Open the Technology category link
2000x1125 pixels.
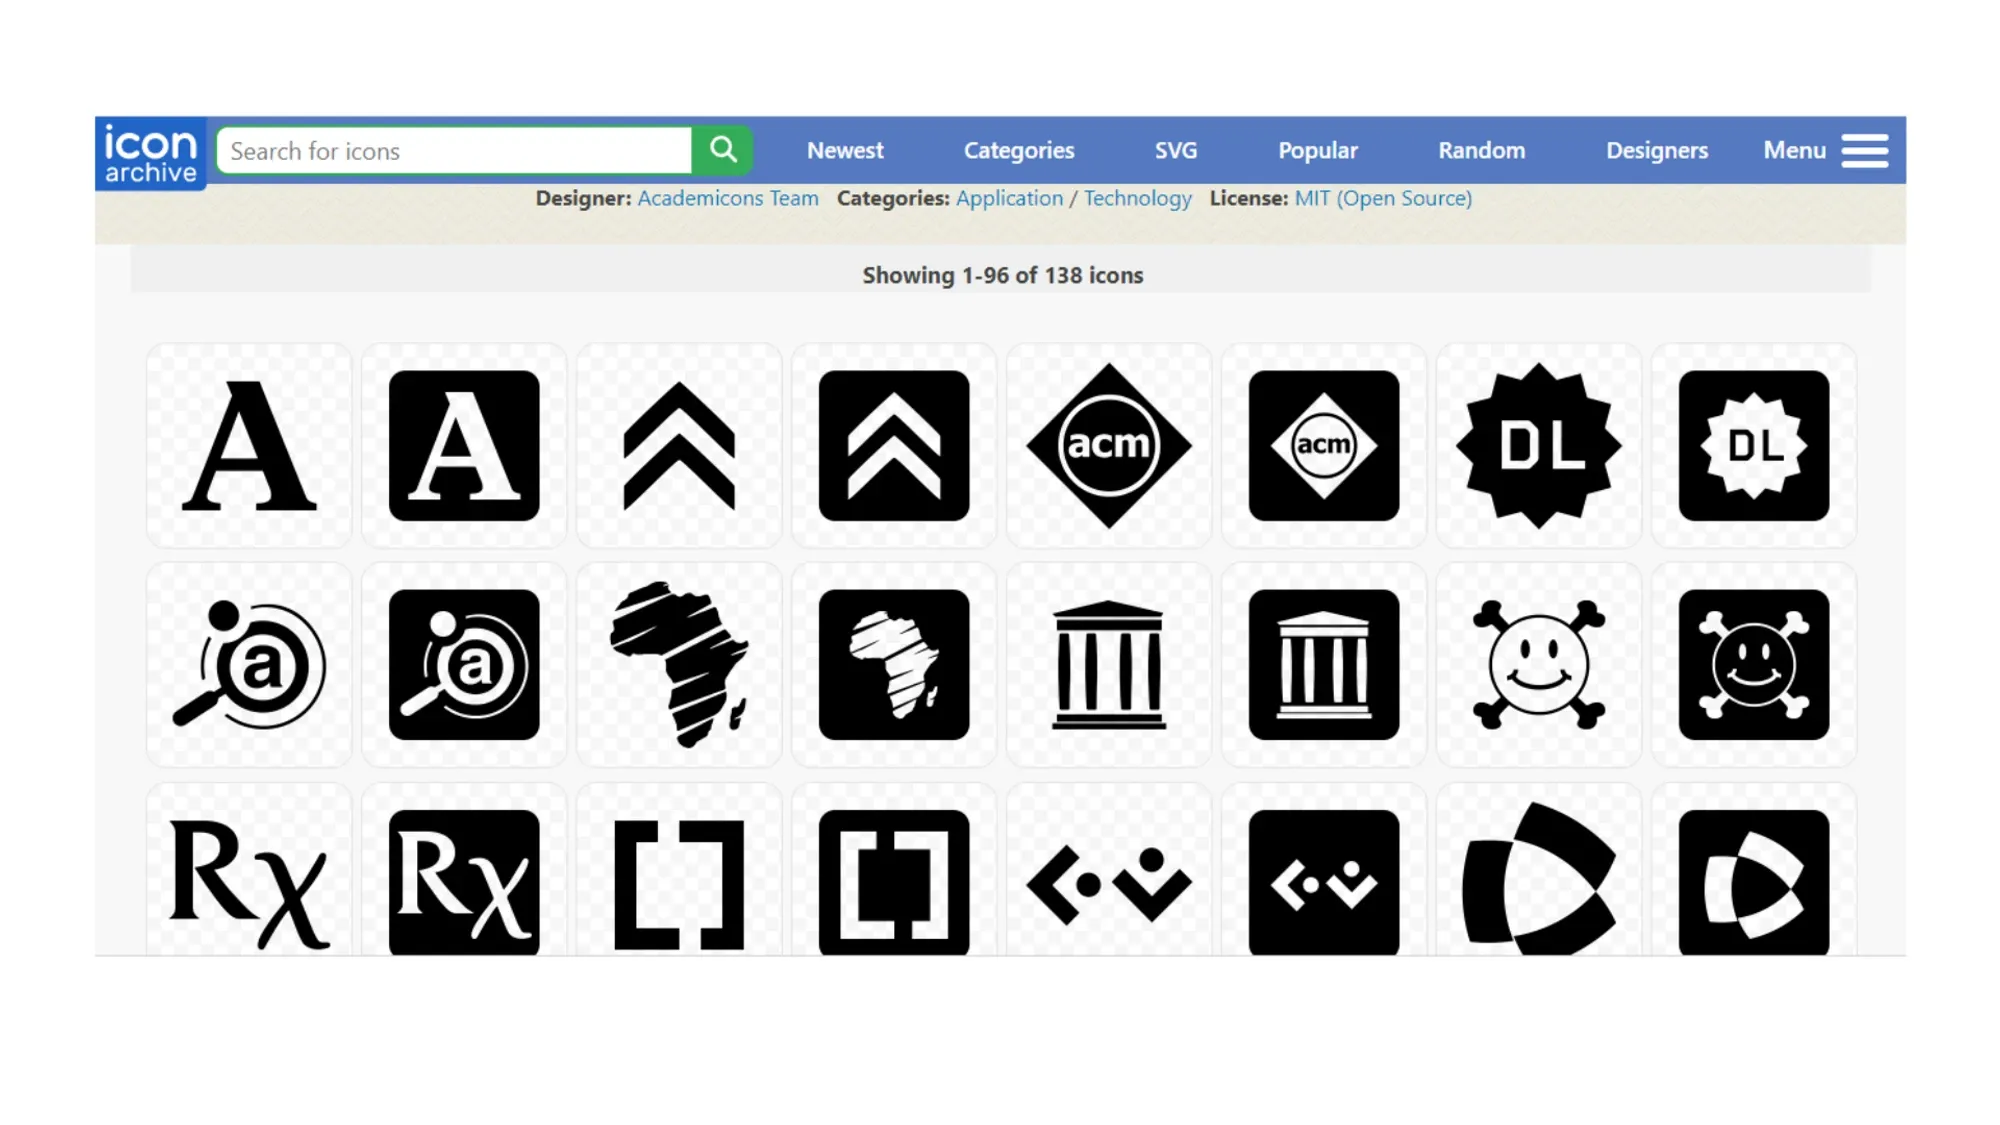pos(1138,198)
